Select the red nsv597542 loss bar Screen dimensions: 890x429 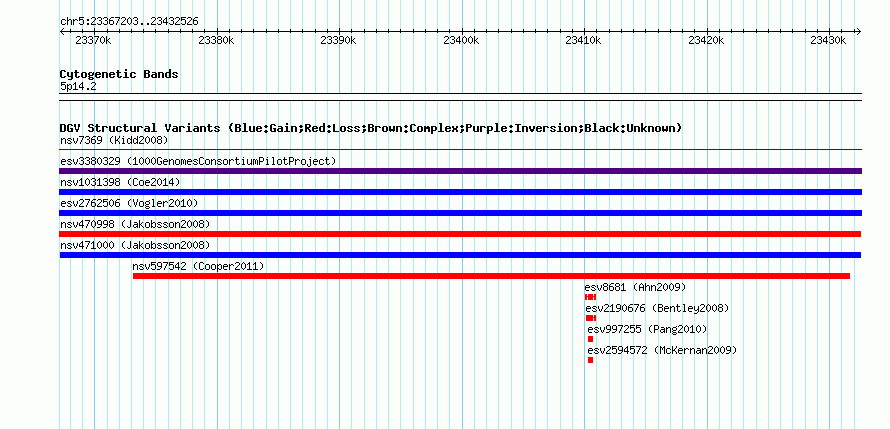pyautogui.click(x=492, y=276)
